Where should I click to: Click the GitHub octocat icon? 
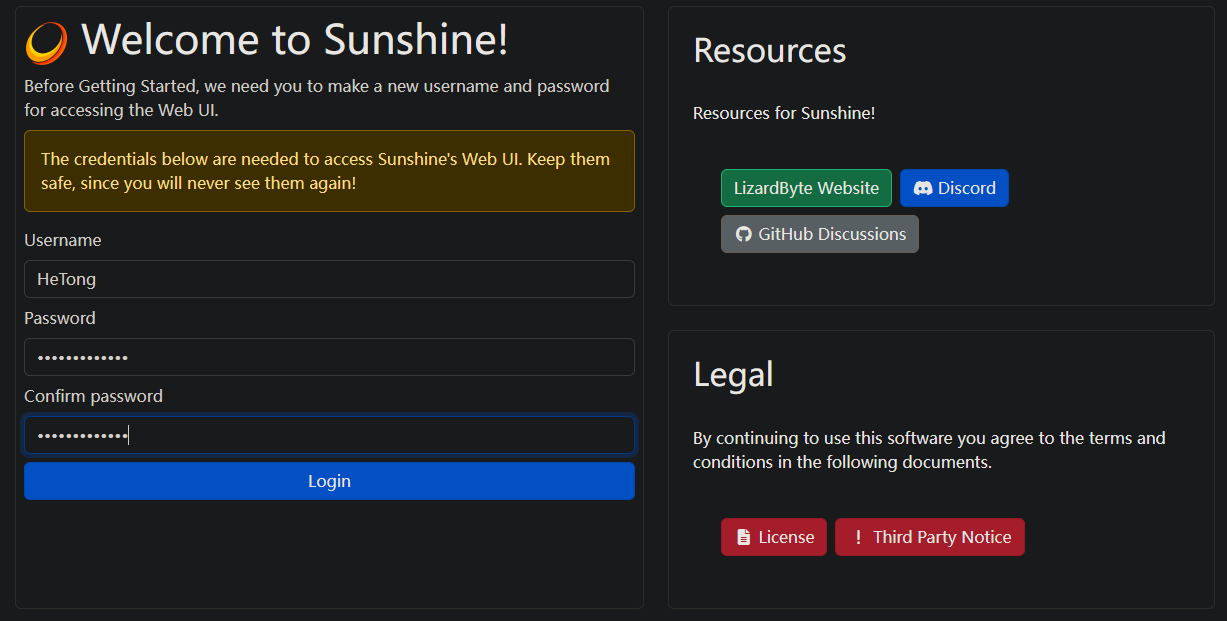(x=743, y=234)
